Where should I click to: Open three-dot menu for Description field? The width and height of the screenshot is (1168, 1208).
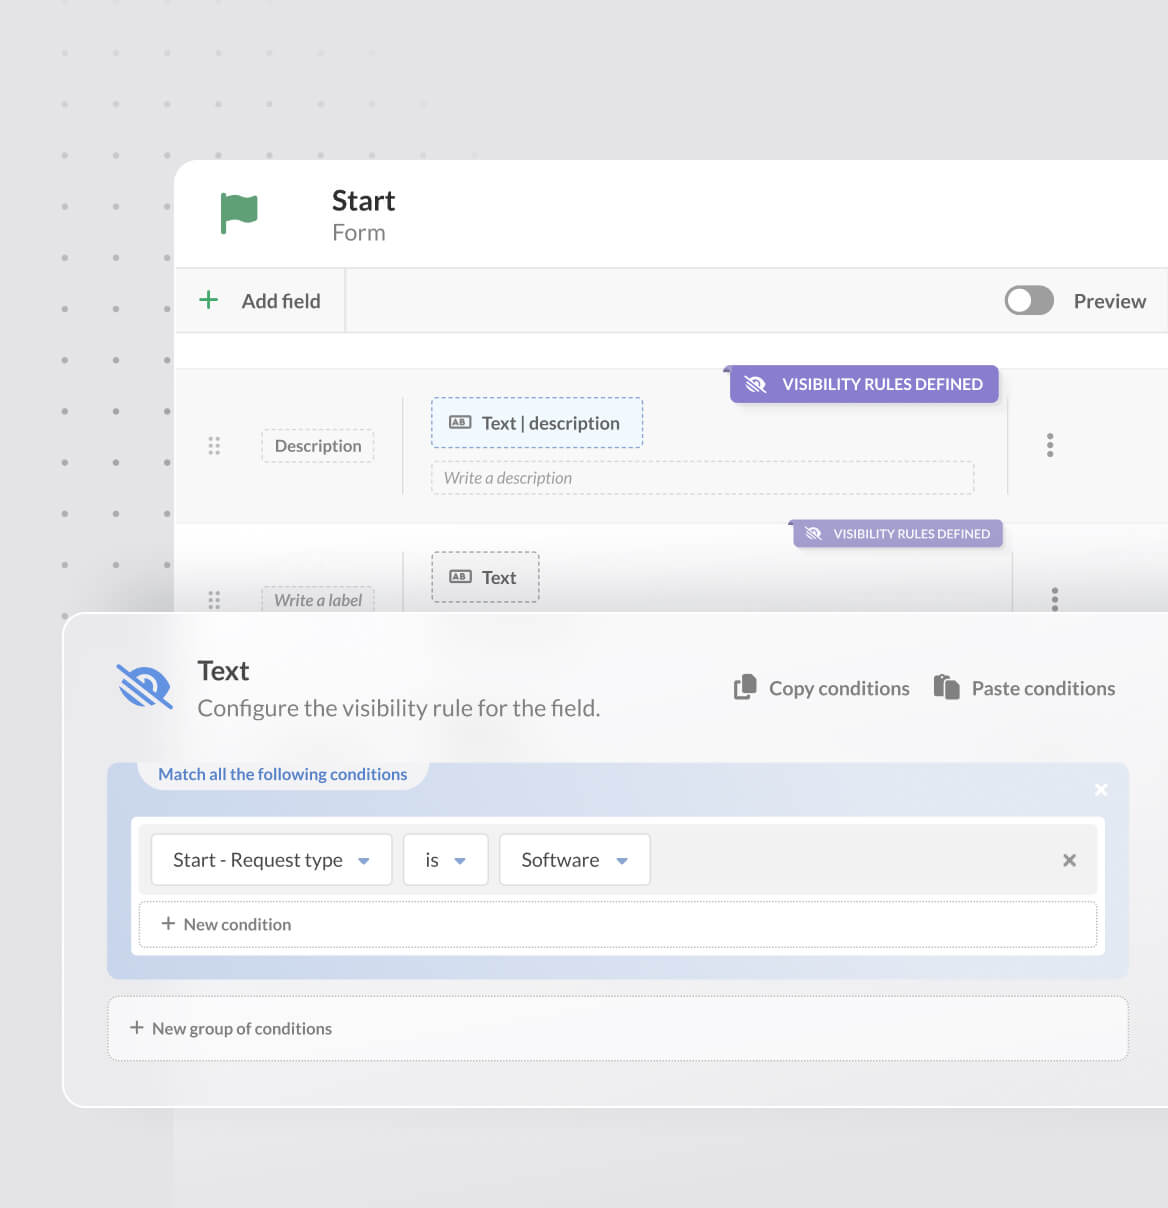(1049, 445)
